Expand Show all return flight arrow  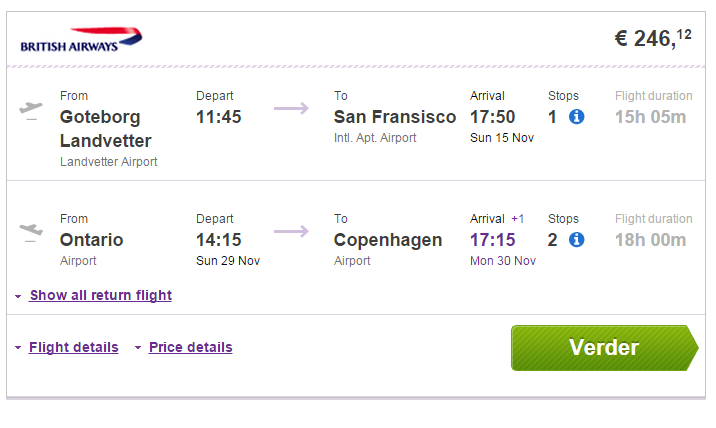18,296
